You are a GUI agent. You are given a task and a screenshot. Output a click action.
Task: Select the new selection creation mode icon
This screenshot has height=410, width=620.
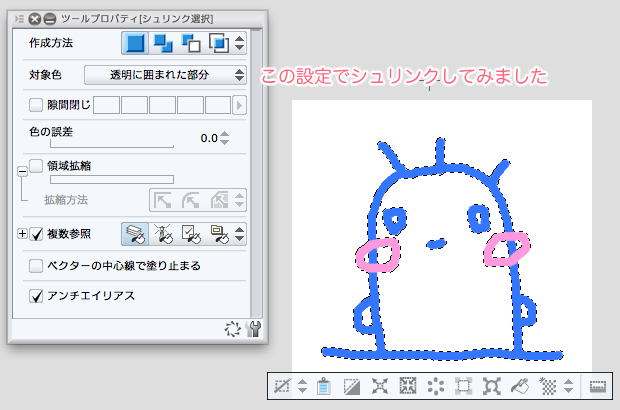(134, 43)
